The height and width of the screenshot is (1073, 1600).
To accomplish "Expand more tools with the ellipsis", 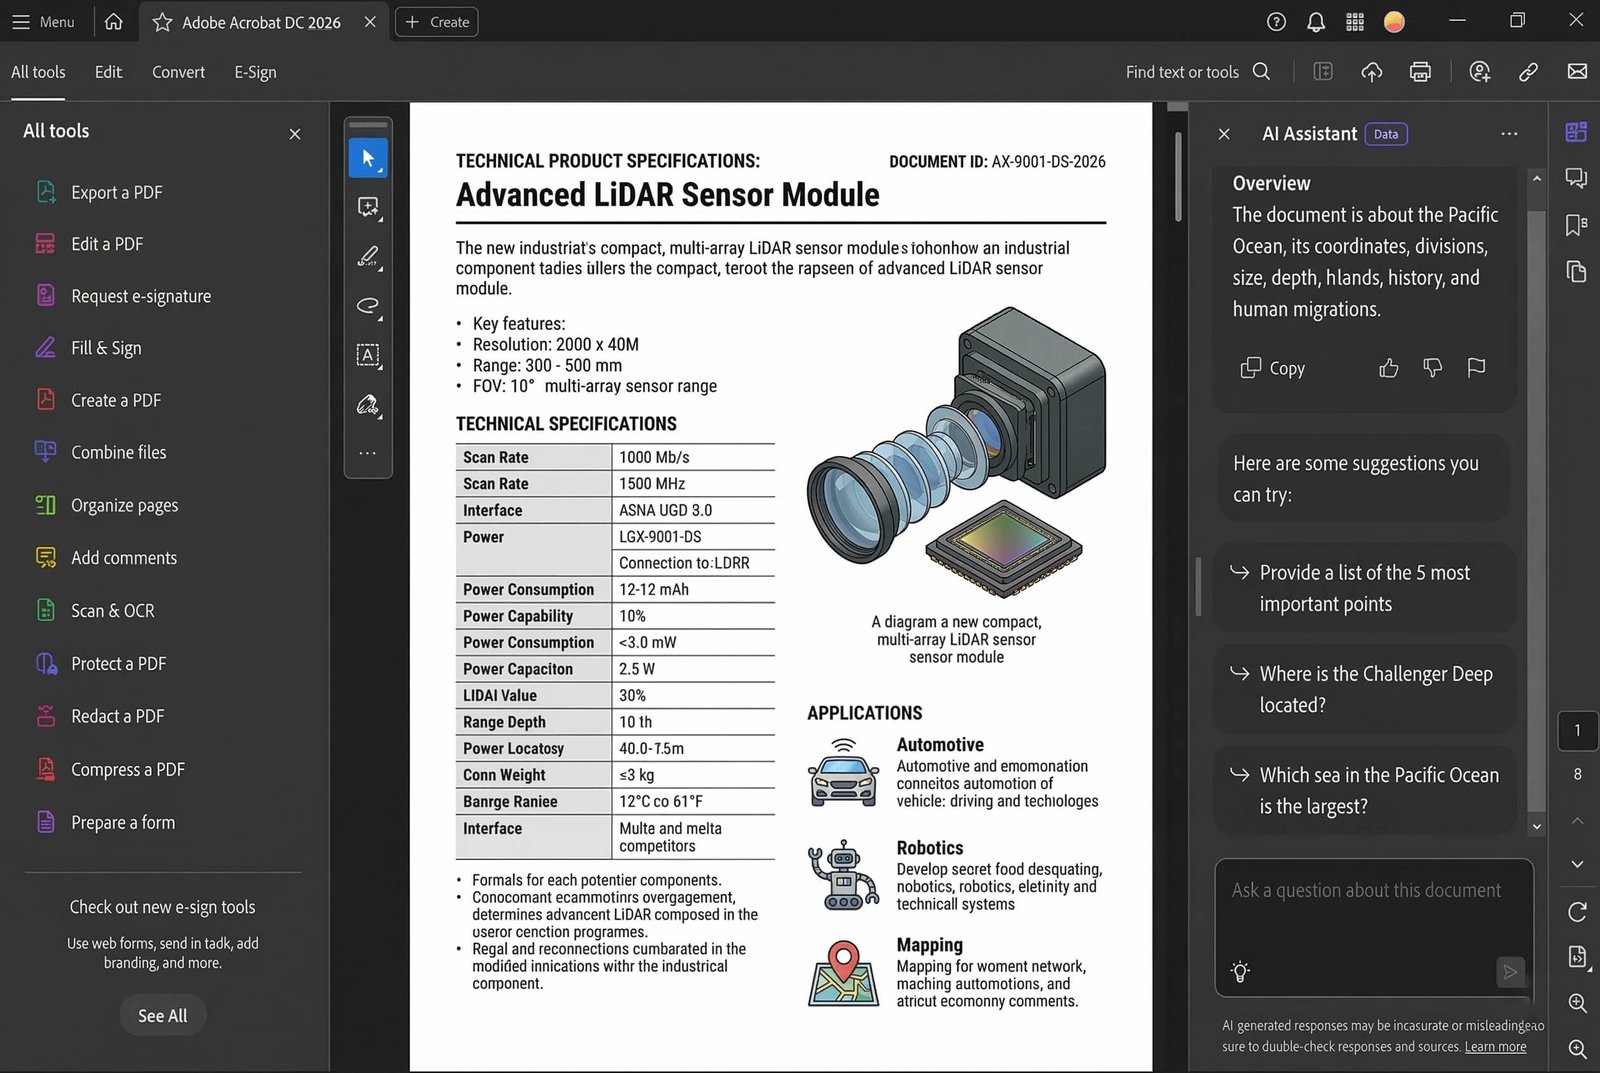I will [x=368, y=453].
